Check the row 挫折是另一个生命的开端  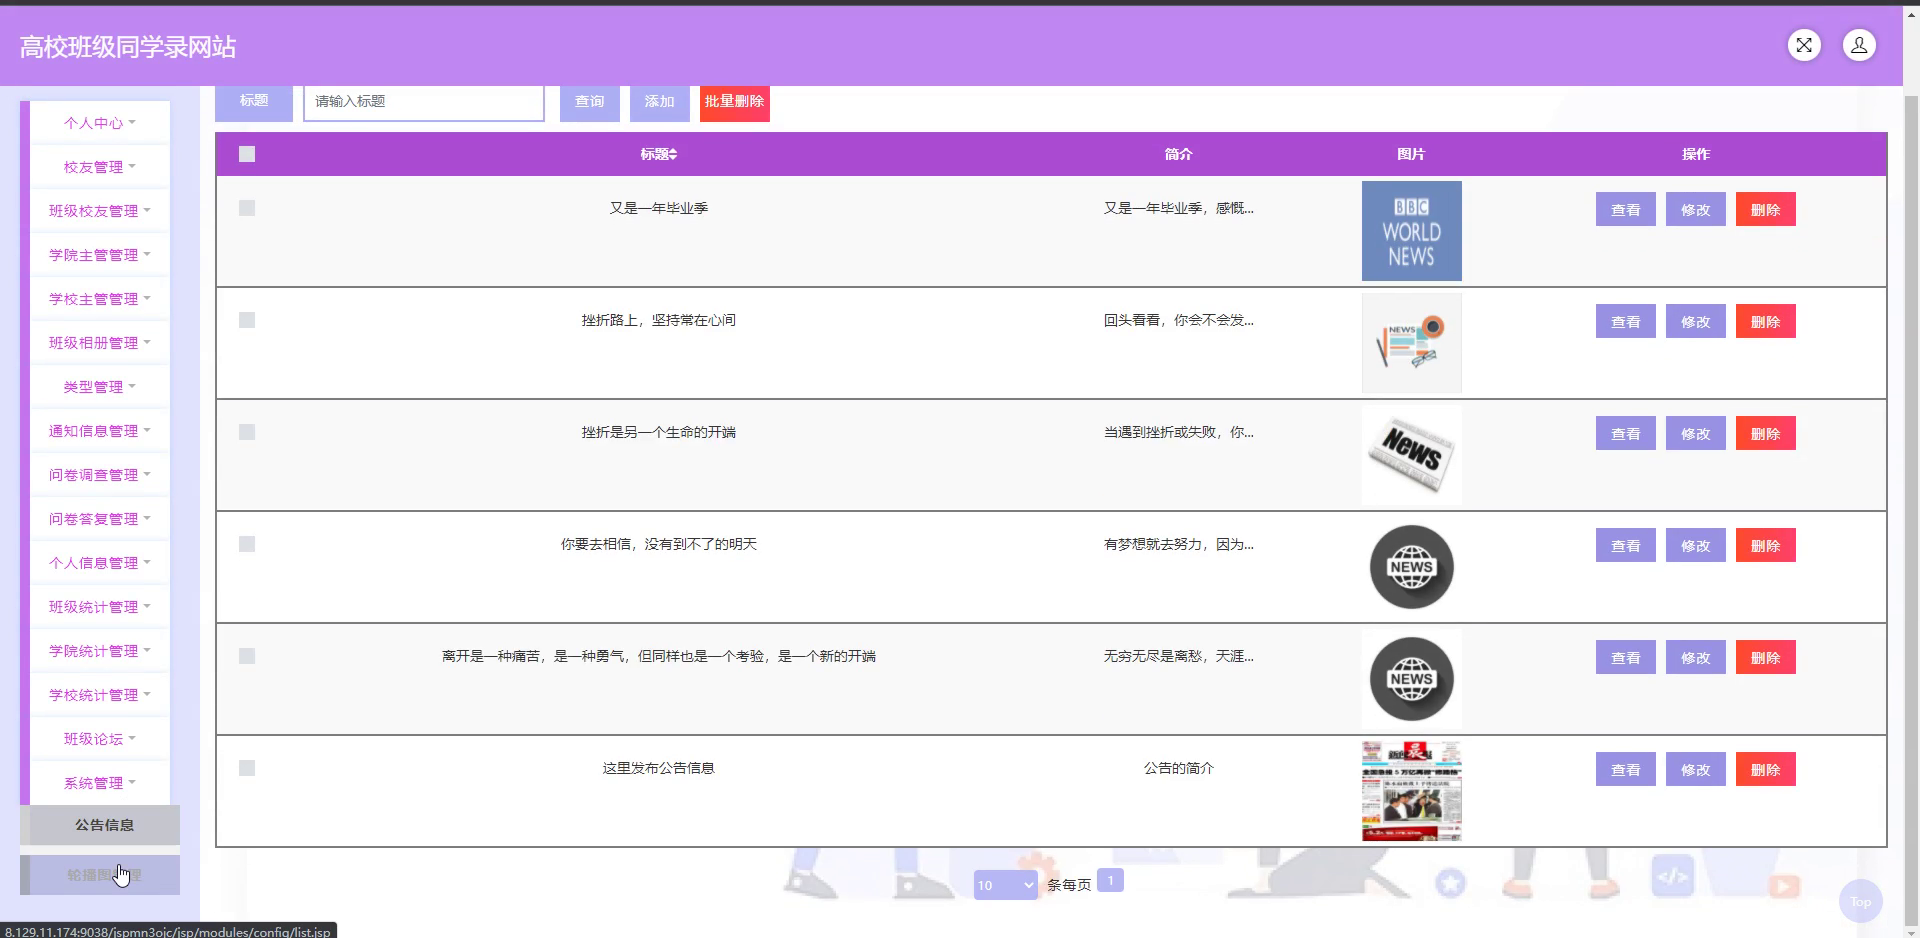(x=247, y=432)
